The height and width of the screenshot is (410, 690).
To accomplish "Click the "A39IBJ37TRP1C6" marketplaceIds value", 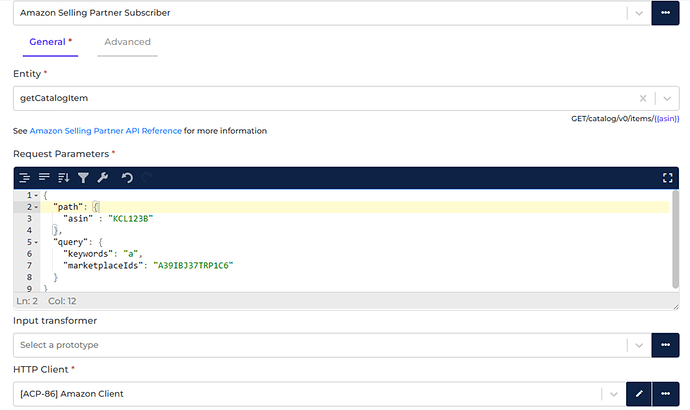I will (x=193, y=266).
